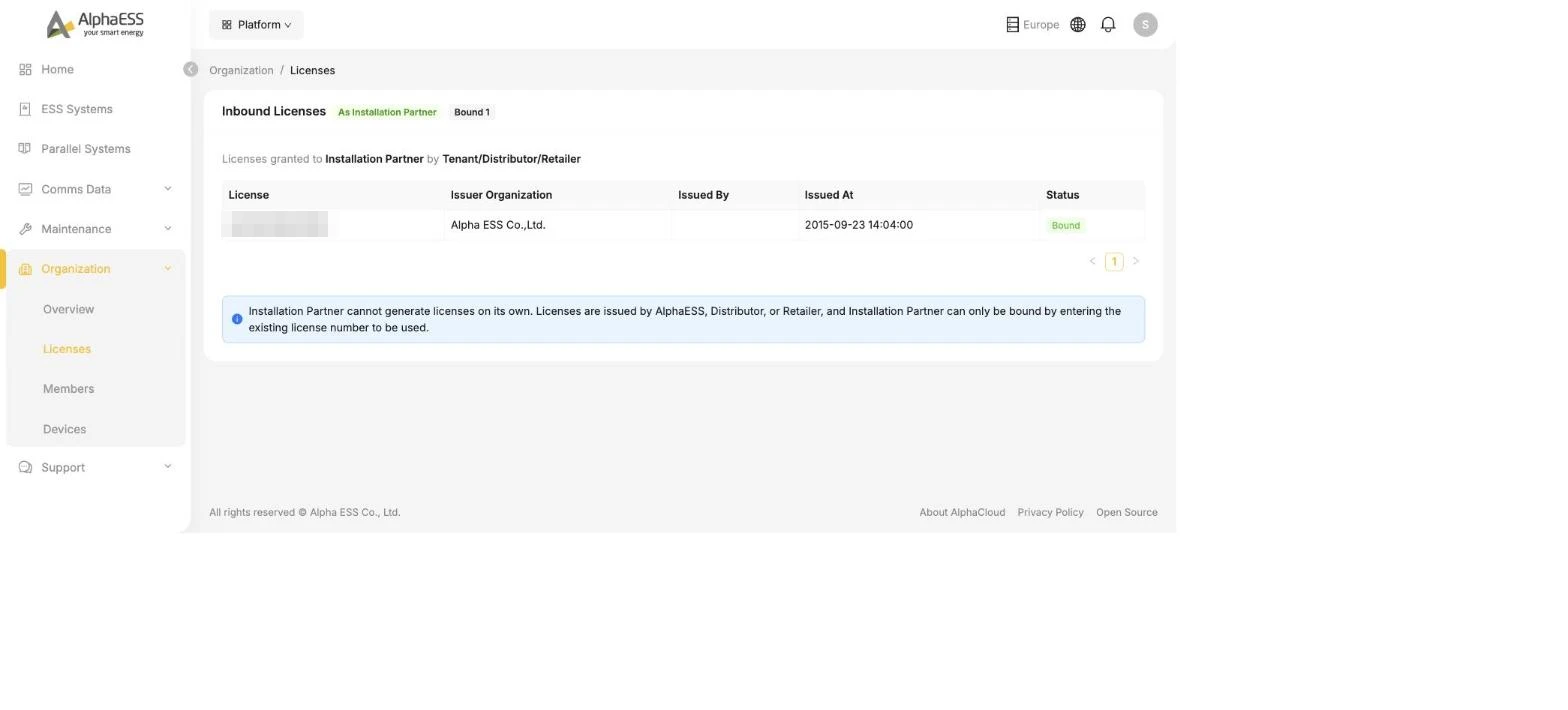Open Organization Overview submenu item
1568x710 pixels.
[x=68, y=309]
